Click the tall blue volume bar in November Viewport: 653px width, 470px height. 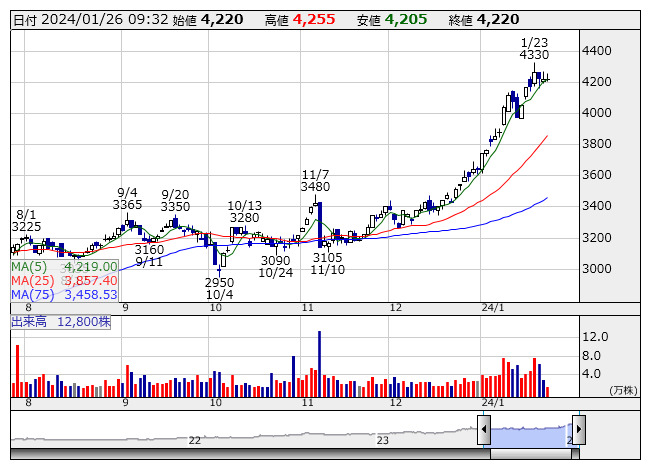coord(319,364)
